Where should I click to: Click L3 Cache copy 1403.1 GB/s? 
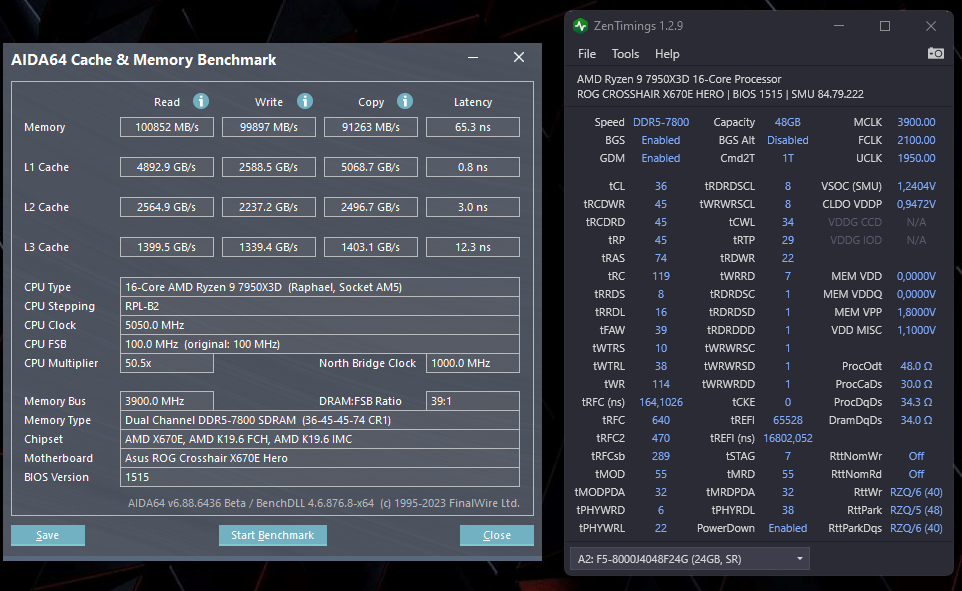(371, 247)
